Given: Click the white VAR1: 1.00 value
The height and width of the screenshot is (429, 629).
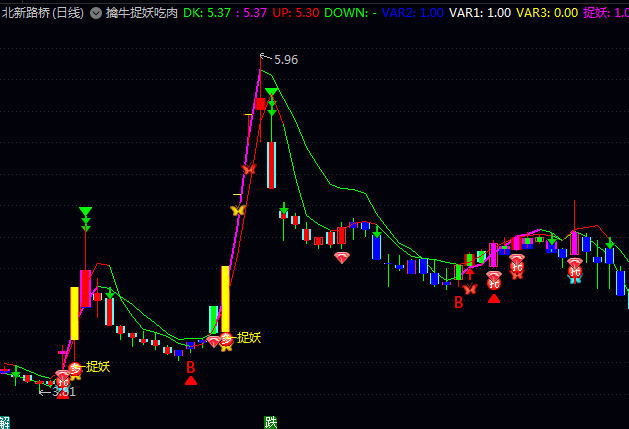Looking at the screenshot, I should [480, 13].
